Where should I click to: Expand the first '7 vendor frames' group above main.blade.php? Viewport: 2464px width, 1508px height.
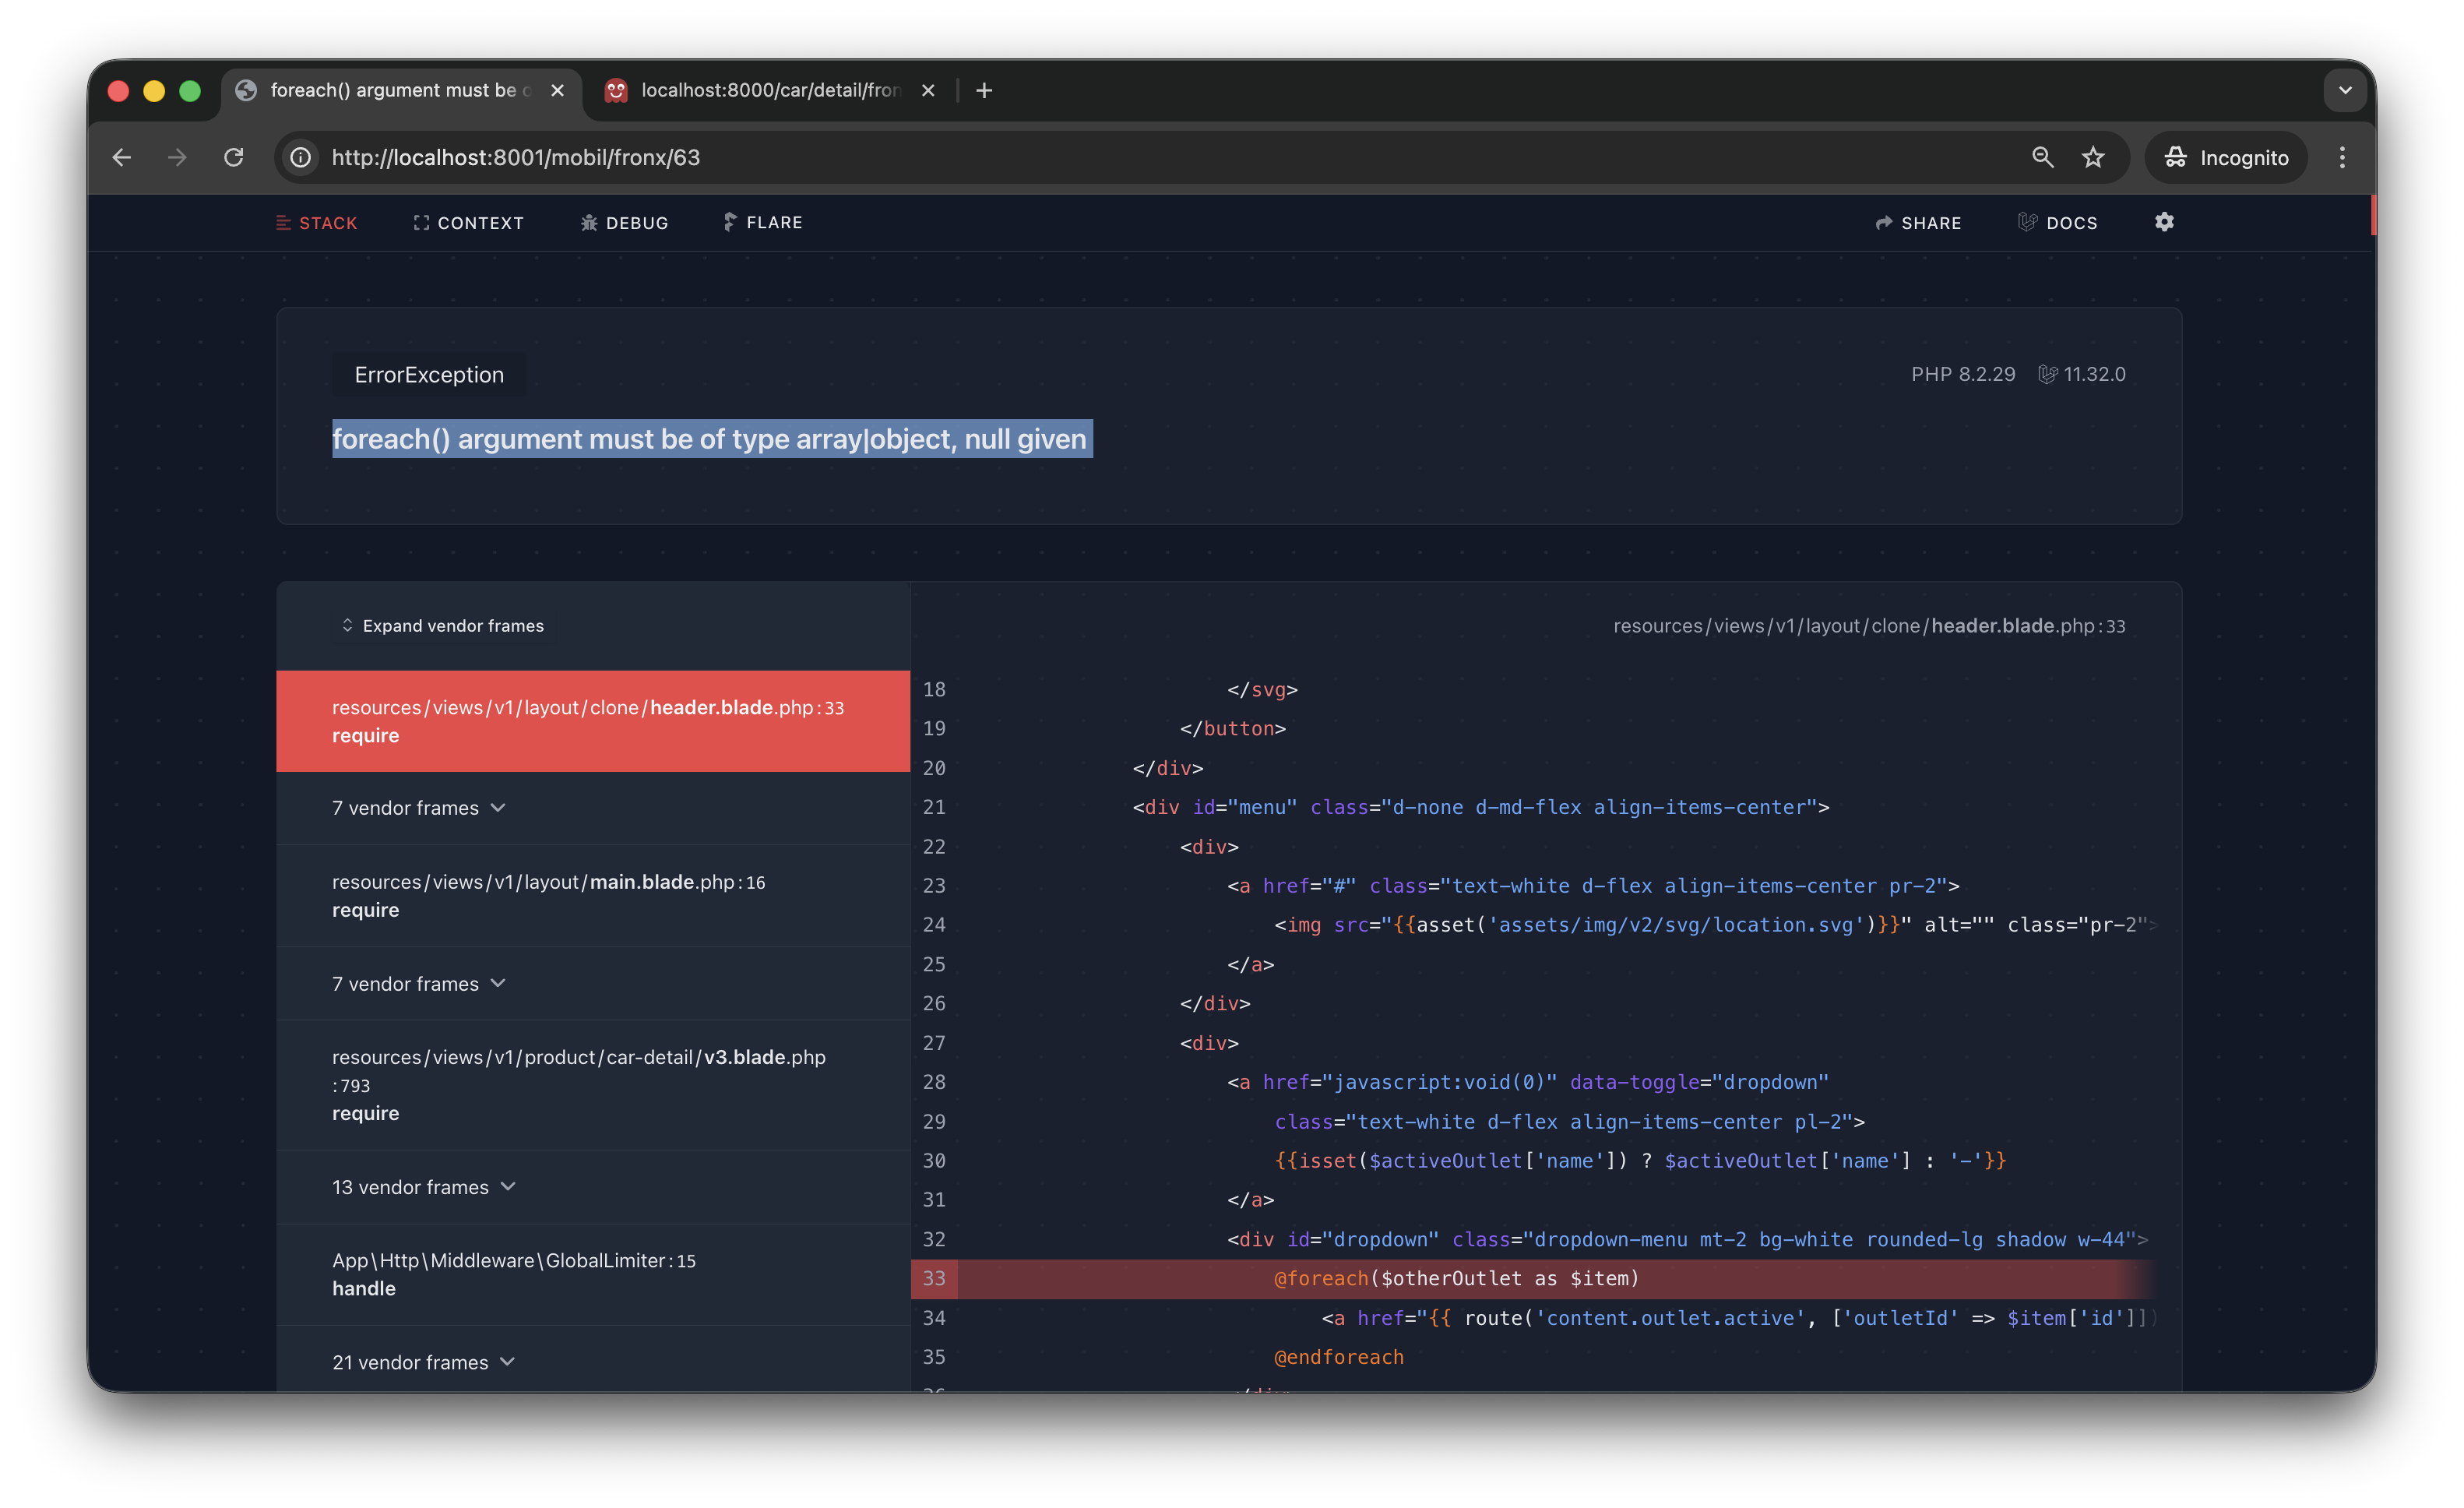pyautogui.click(x=593, y=807)
